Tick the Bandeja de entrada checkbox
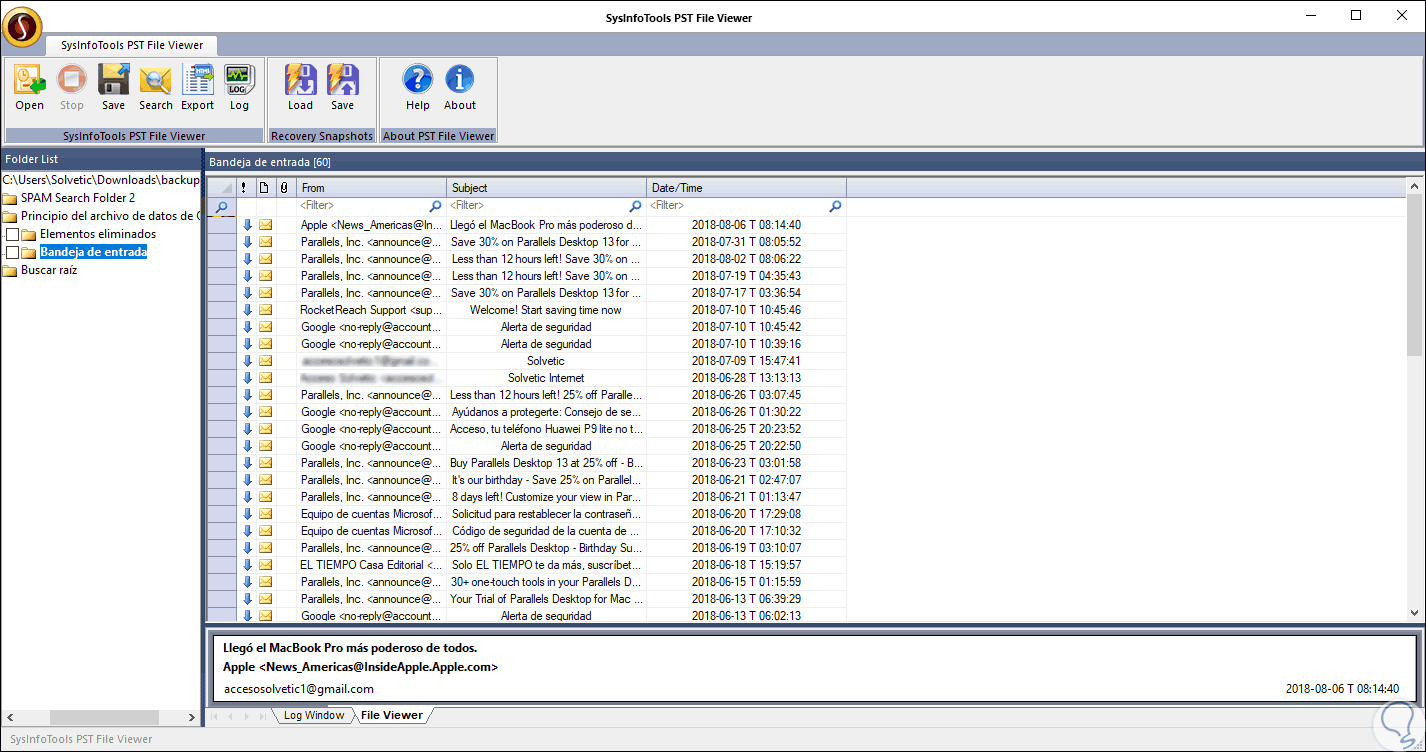 coord(13,252)
